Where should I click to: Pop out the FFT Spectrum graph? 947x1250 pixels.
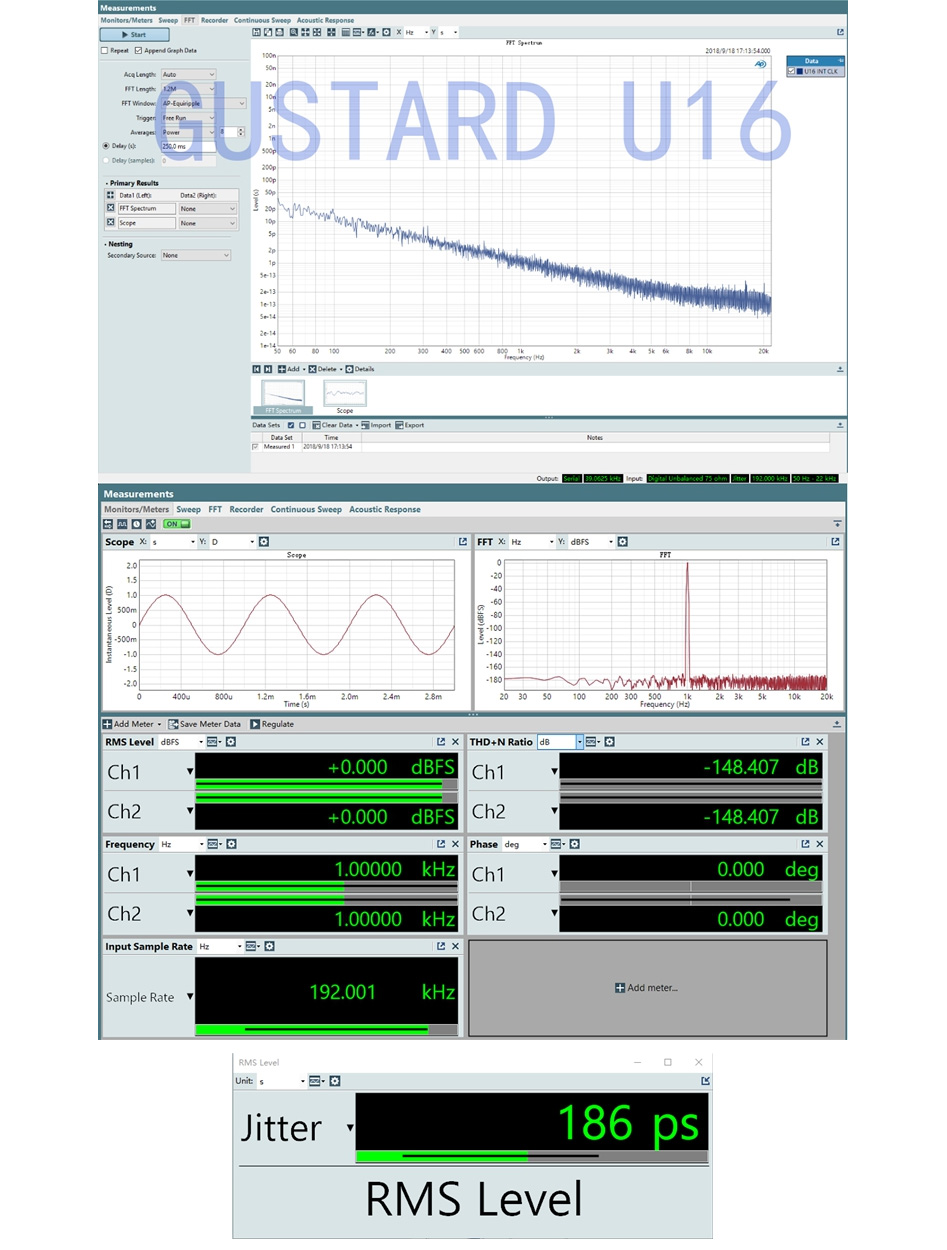point(840,32)
